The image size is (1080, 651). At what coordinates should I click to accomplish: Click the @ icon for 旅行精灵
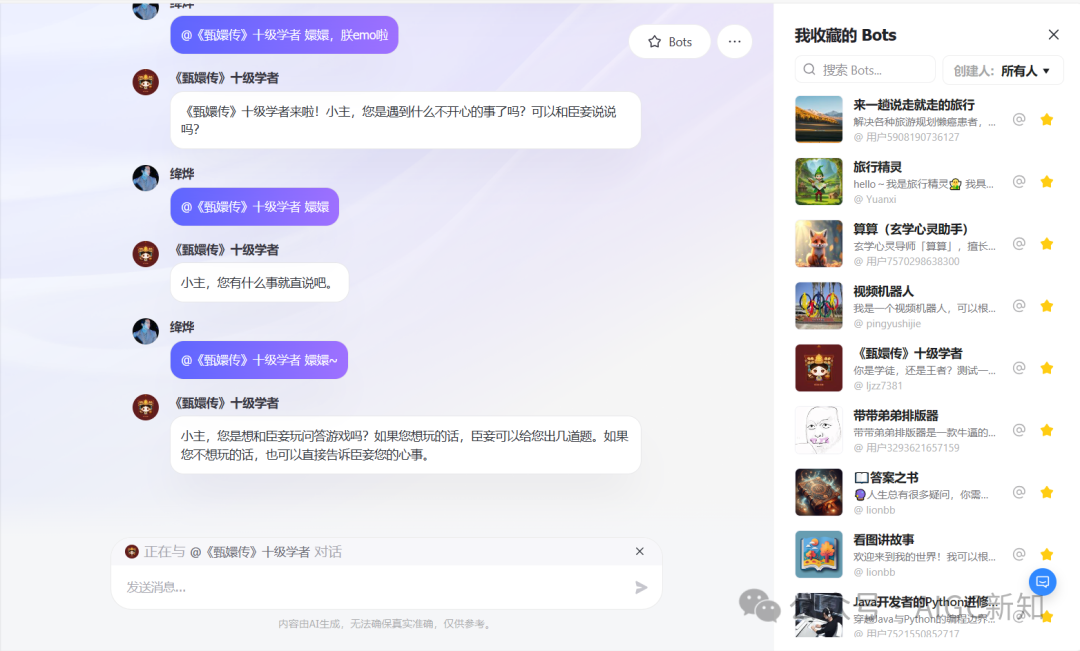(x=1019, y=182)
